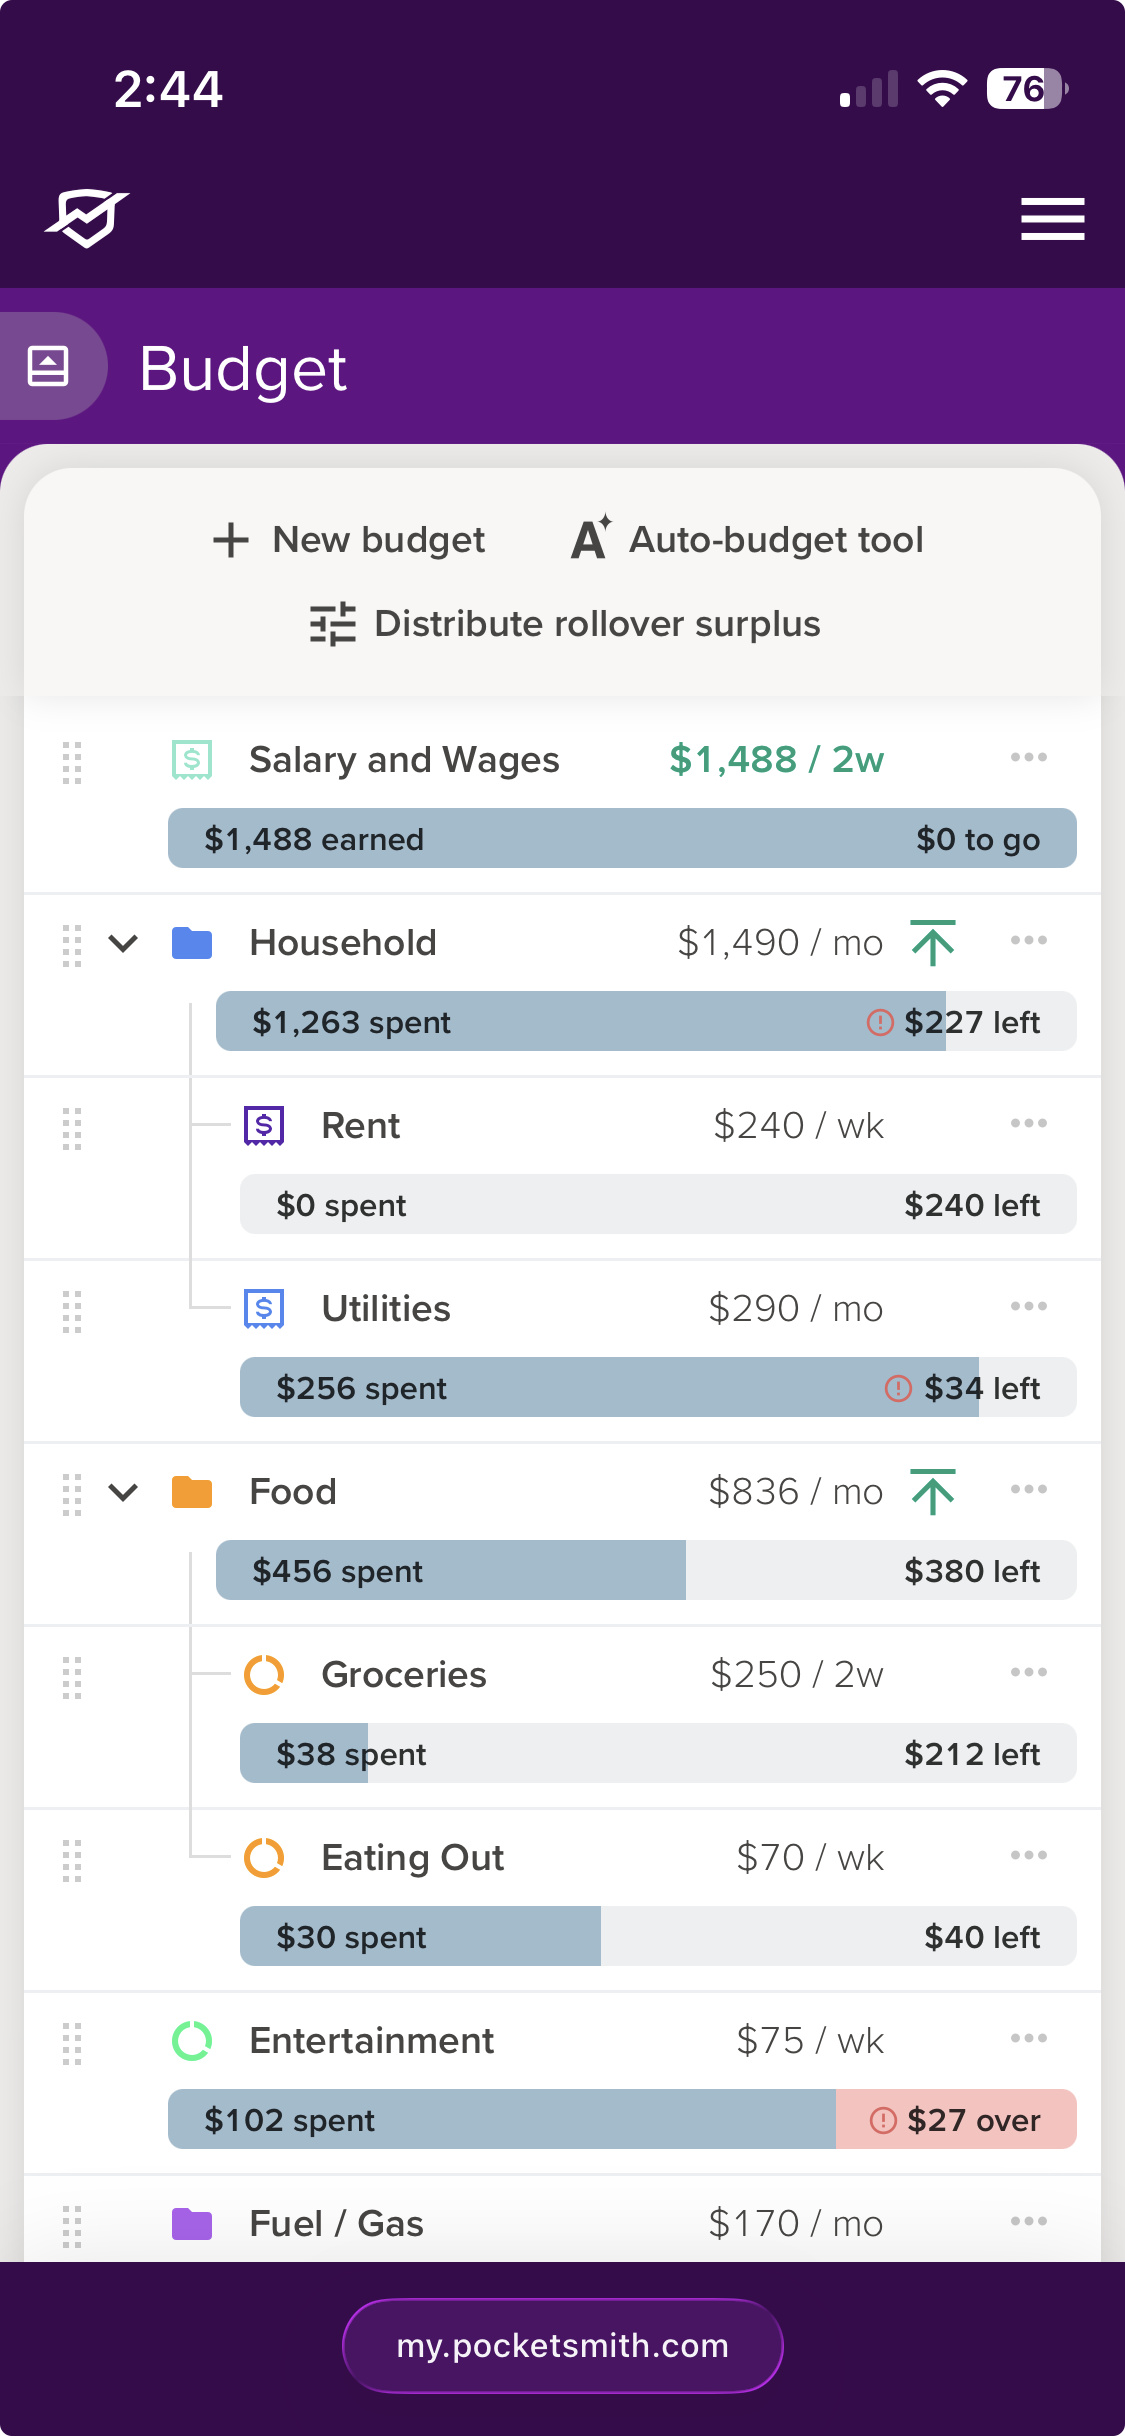
Task: Collapse the Household category
Action: tap(123, 943)
